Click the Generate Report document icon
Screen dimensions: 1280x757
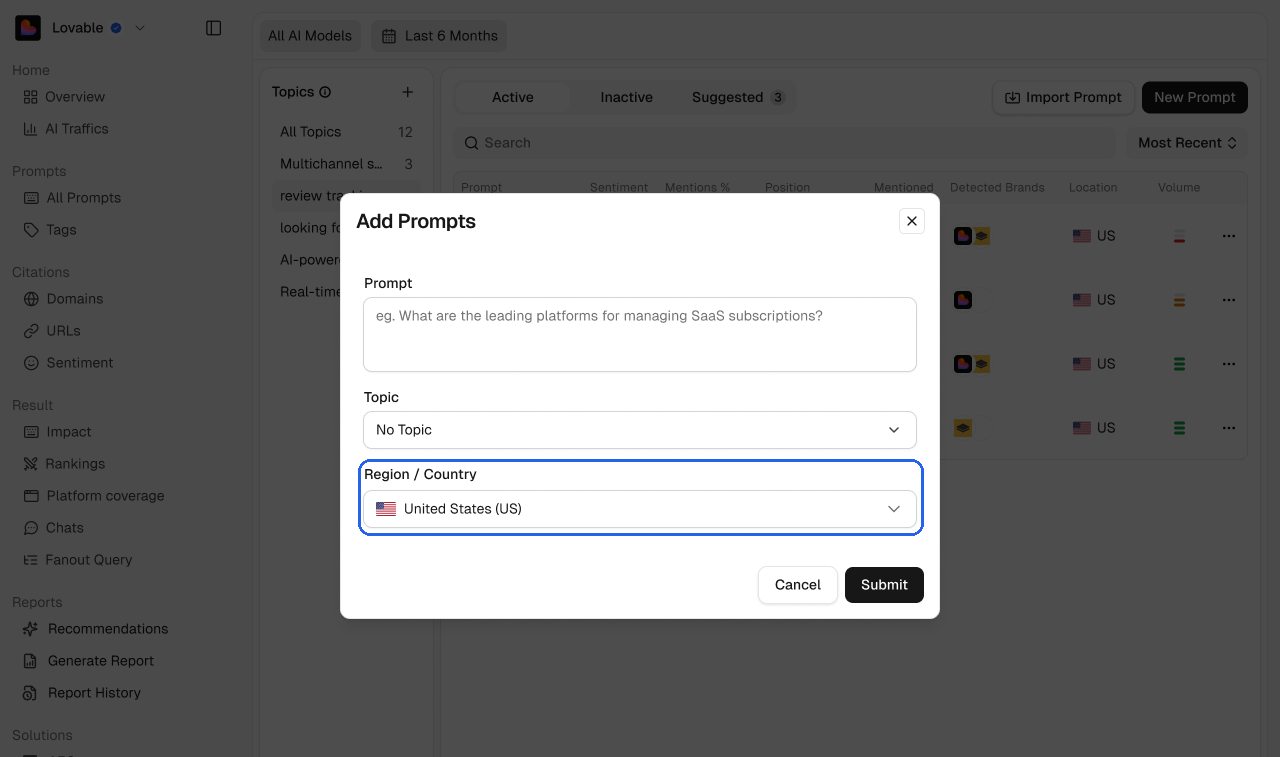[x=31, y=661]
